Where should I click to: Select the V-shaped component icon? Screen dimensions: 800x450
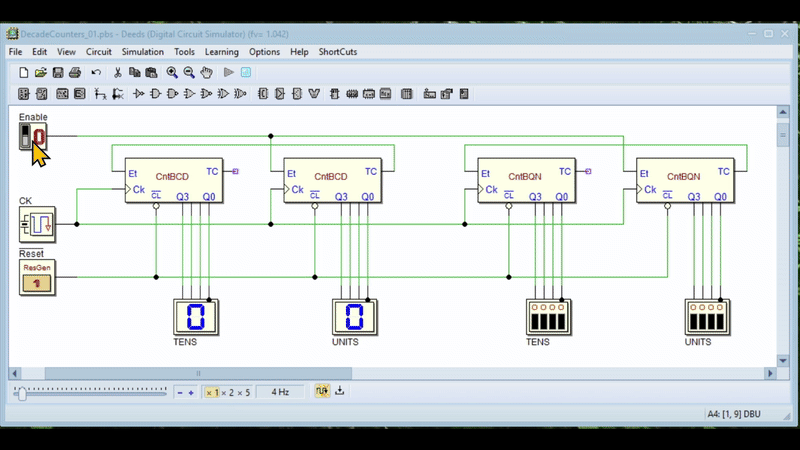coord(314,94)
